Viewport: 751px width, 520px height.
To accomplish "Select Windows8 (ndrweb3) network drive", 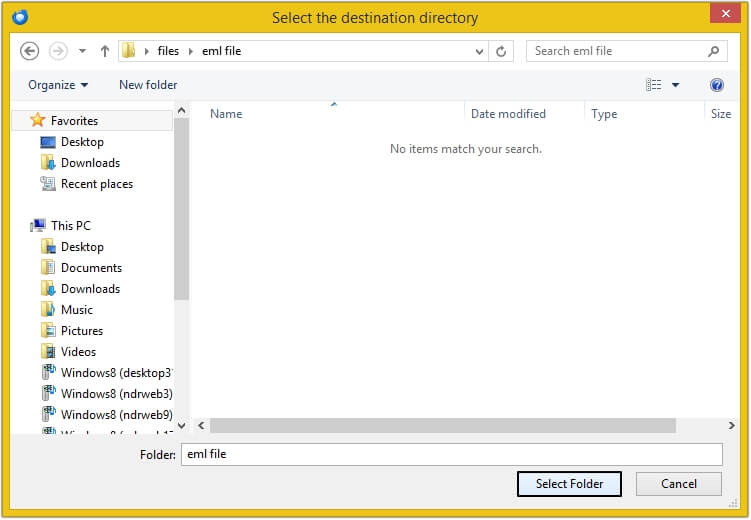I will [x=116, y=394].
